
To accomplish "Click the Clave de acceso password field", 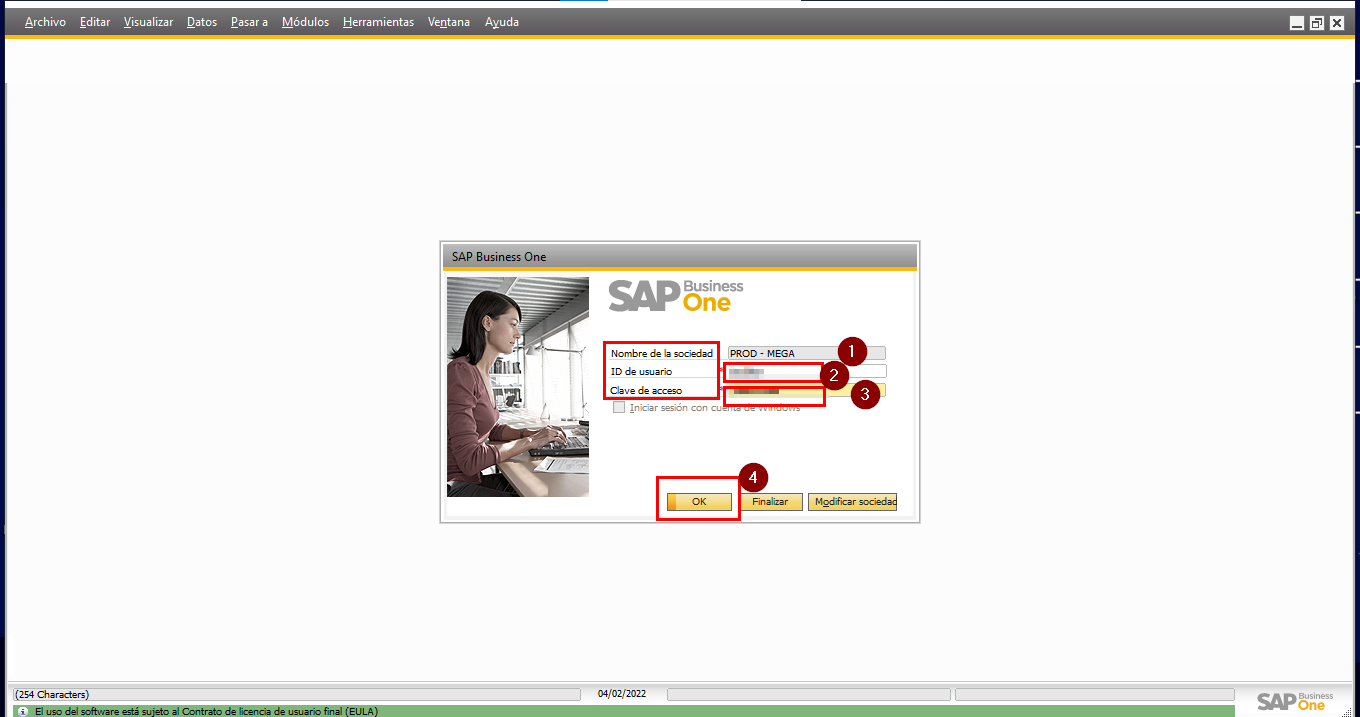I will (x=807, y=390).
